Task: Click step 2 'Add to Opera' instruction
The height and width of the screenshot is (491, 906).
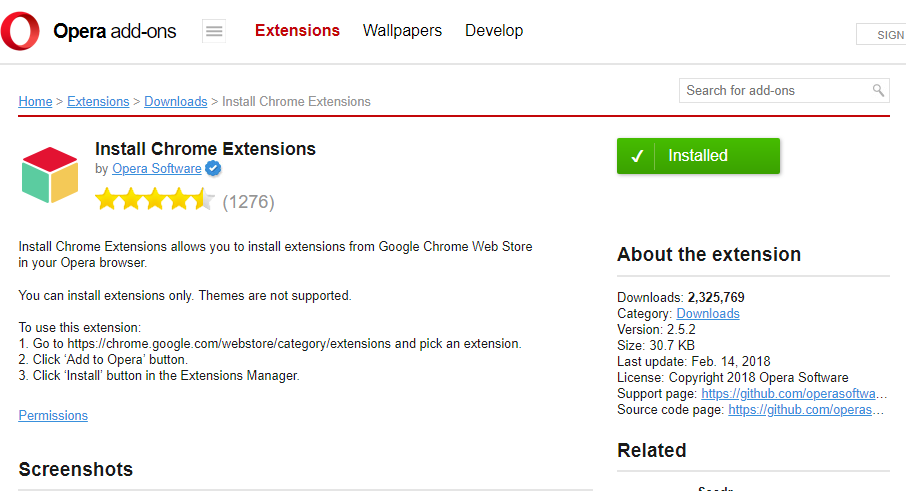Action: click(103, 360)
